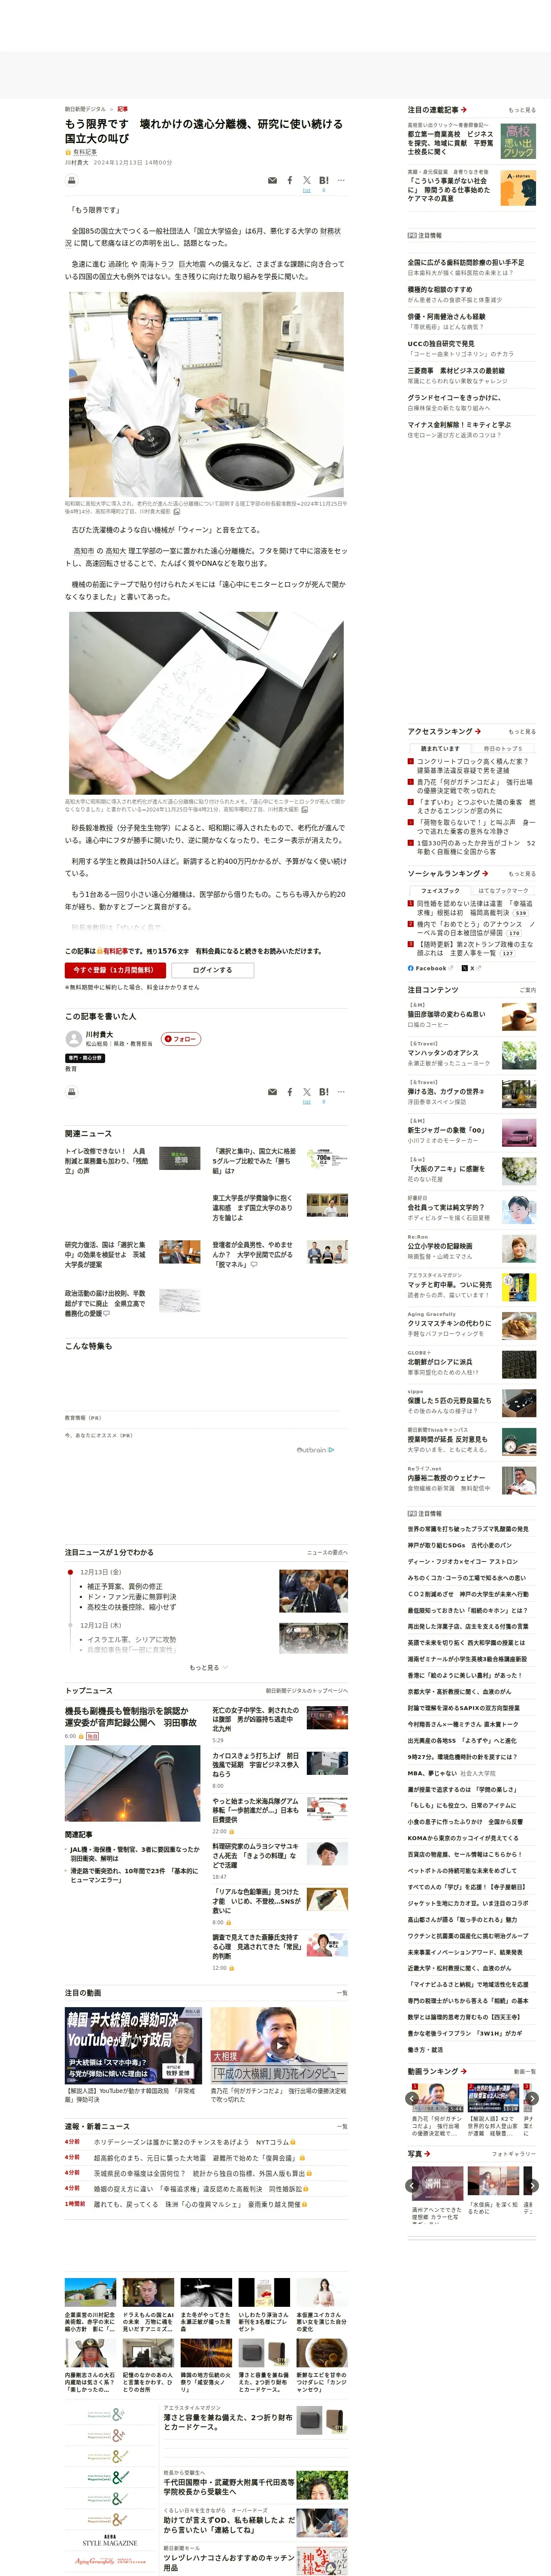Click もっと見る beside 注目の連載記事
The height and width of the screenshot is (2576, 551).
(x=521, y=110)
